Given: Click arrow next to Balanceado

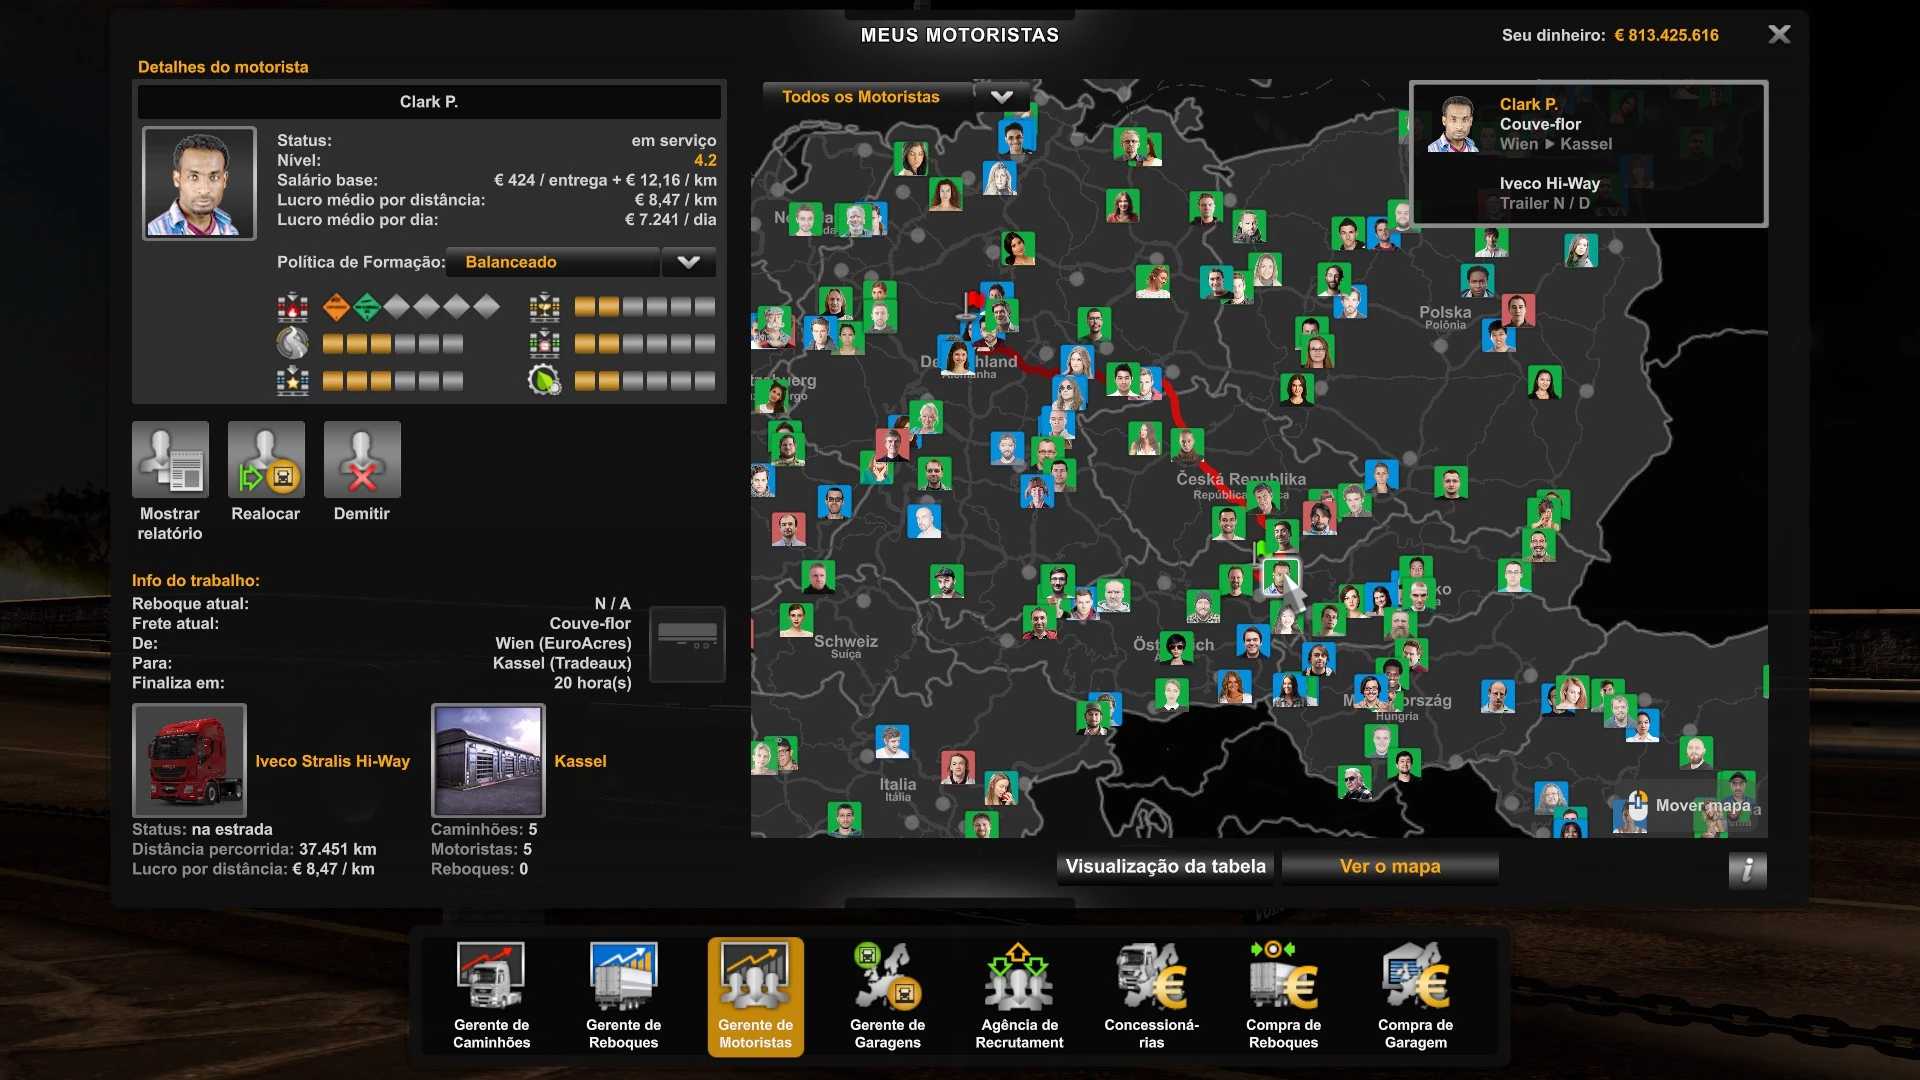Looking at the screenshot, I should point(688,262).
